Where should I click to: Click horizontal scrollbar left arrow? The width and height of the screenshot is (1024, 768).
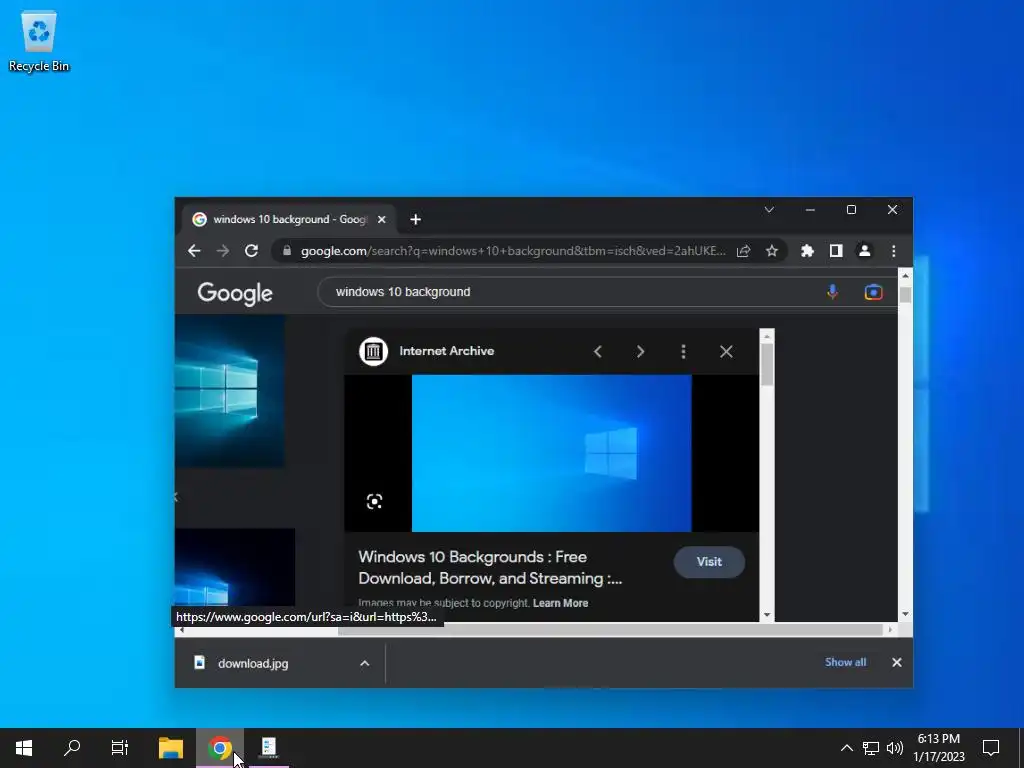click(x=182, y=630)
